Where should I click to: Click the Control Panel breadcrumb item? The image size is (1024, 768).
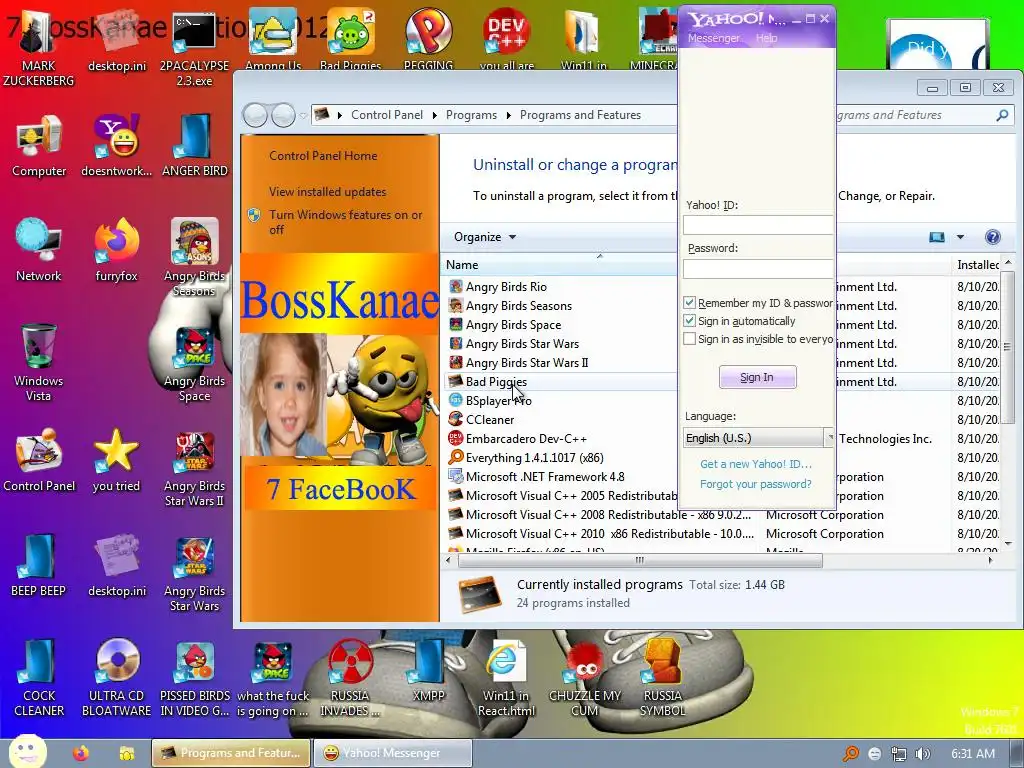387,115
